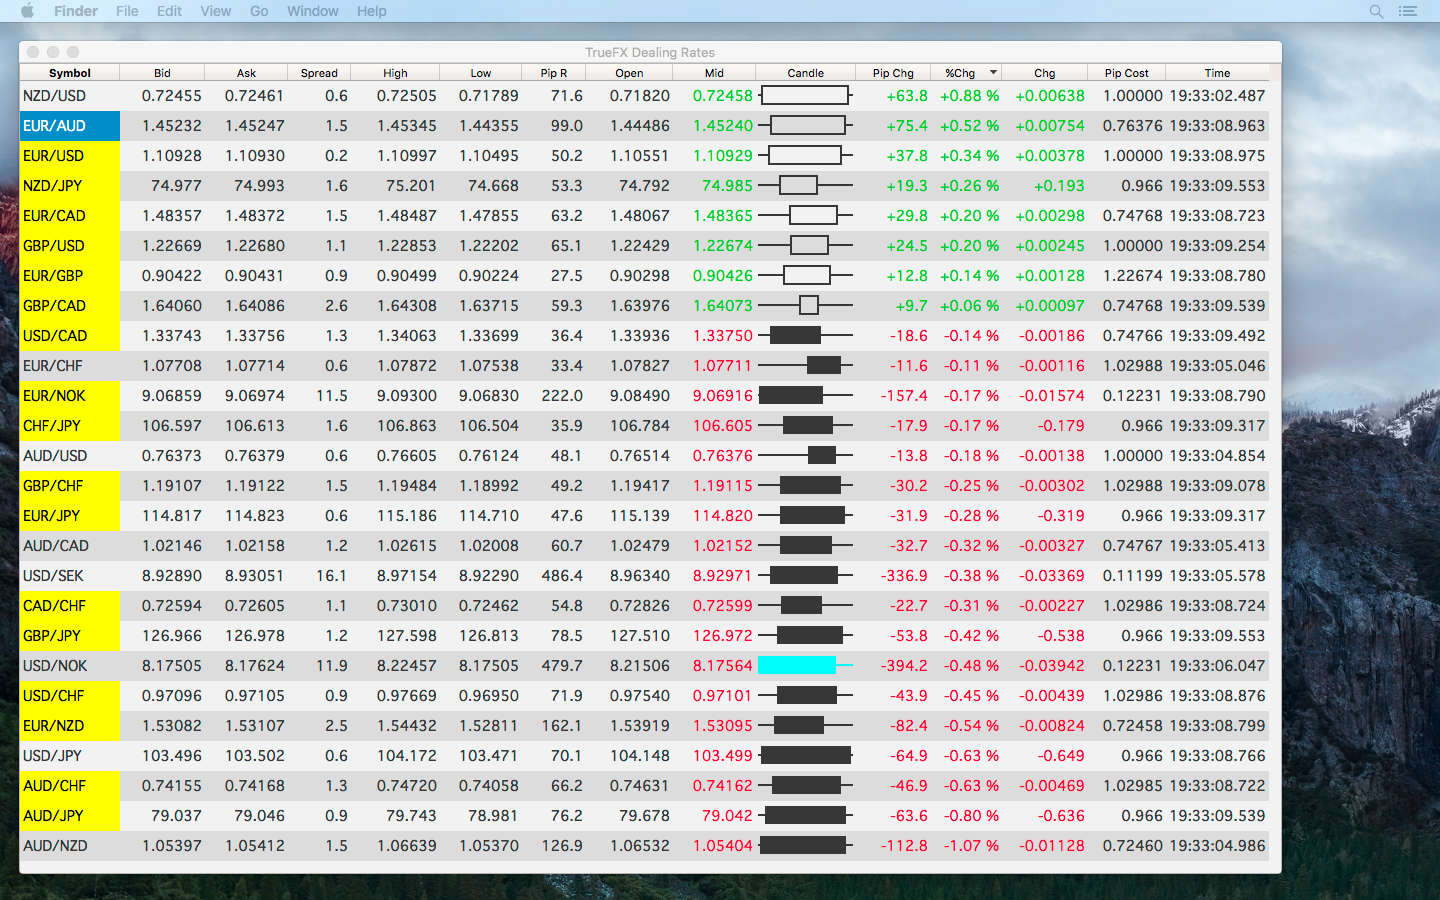Select the CAD/CHF symbol cell
This screenshot has height=900, width=1440.
click(70, 606)
